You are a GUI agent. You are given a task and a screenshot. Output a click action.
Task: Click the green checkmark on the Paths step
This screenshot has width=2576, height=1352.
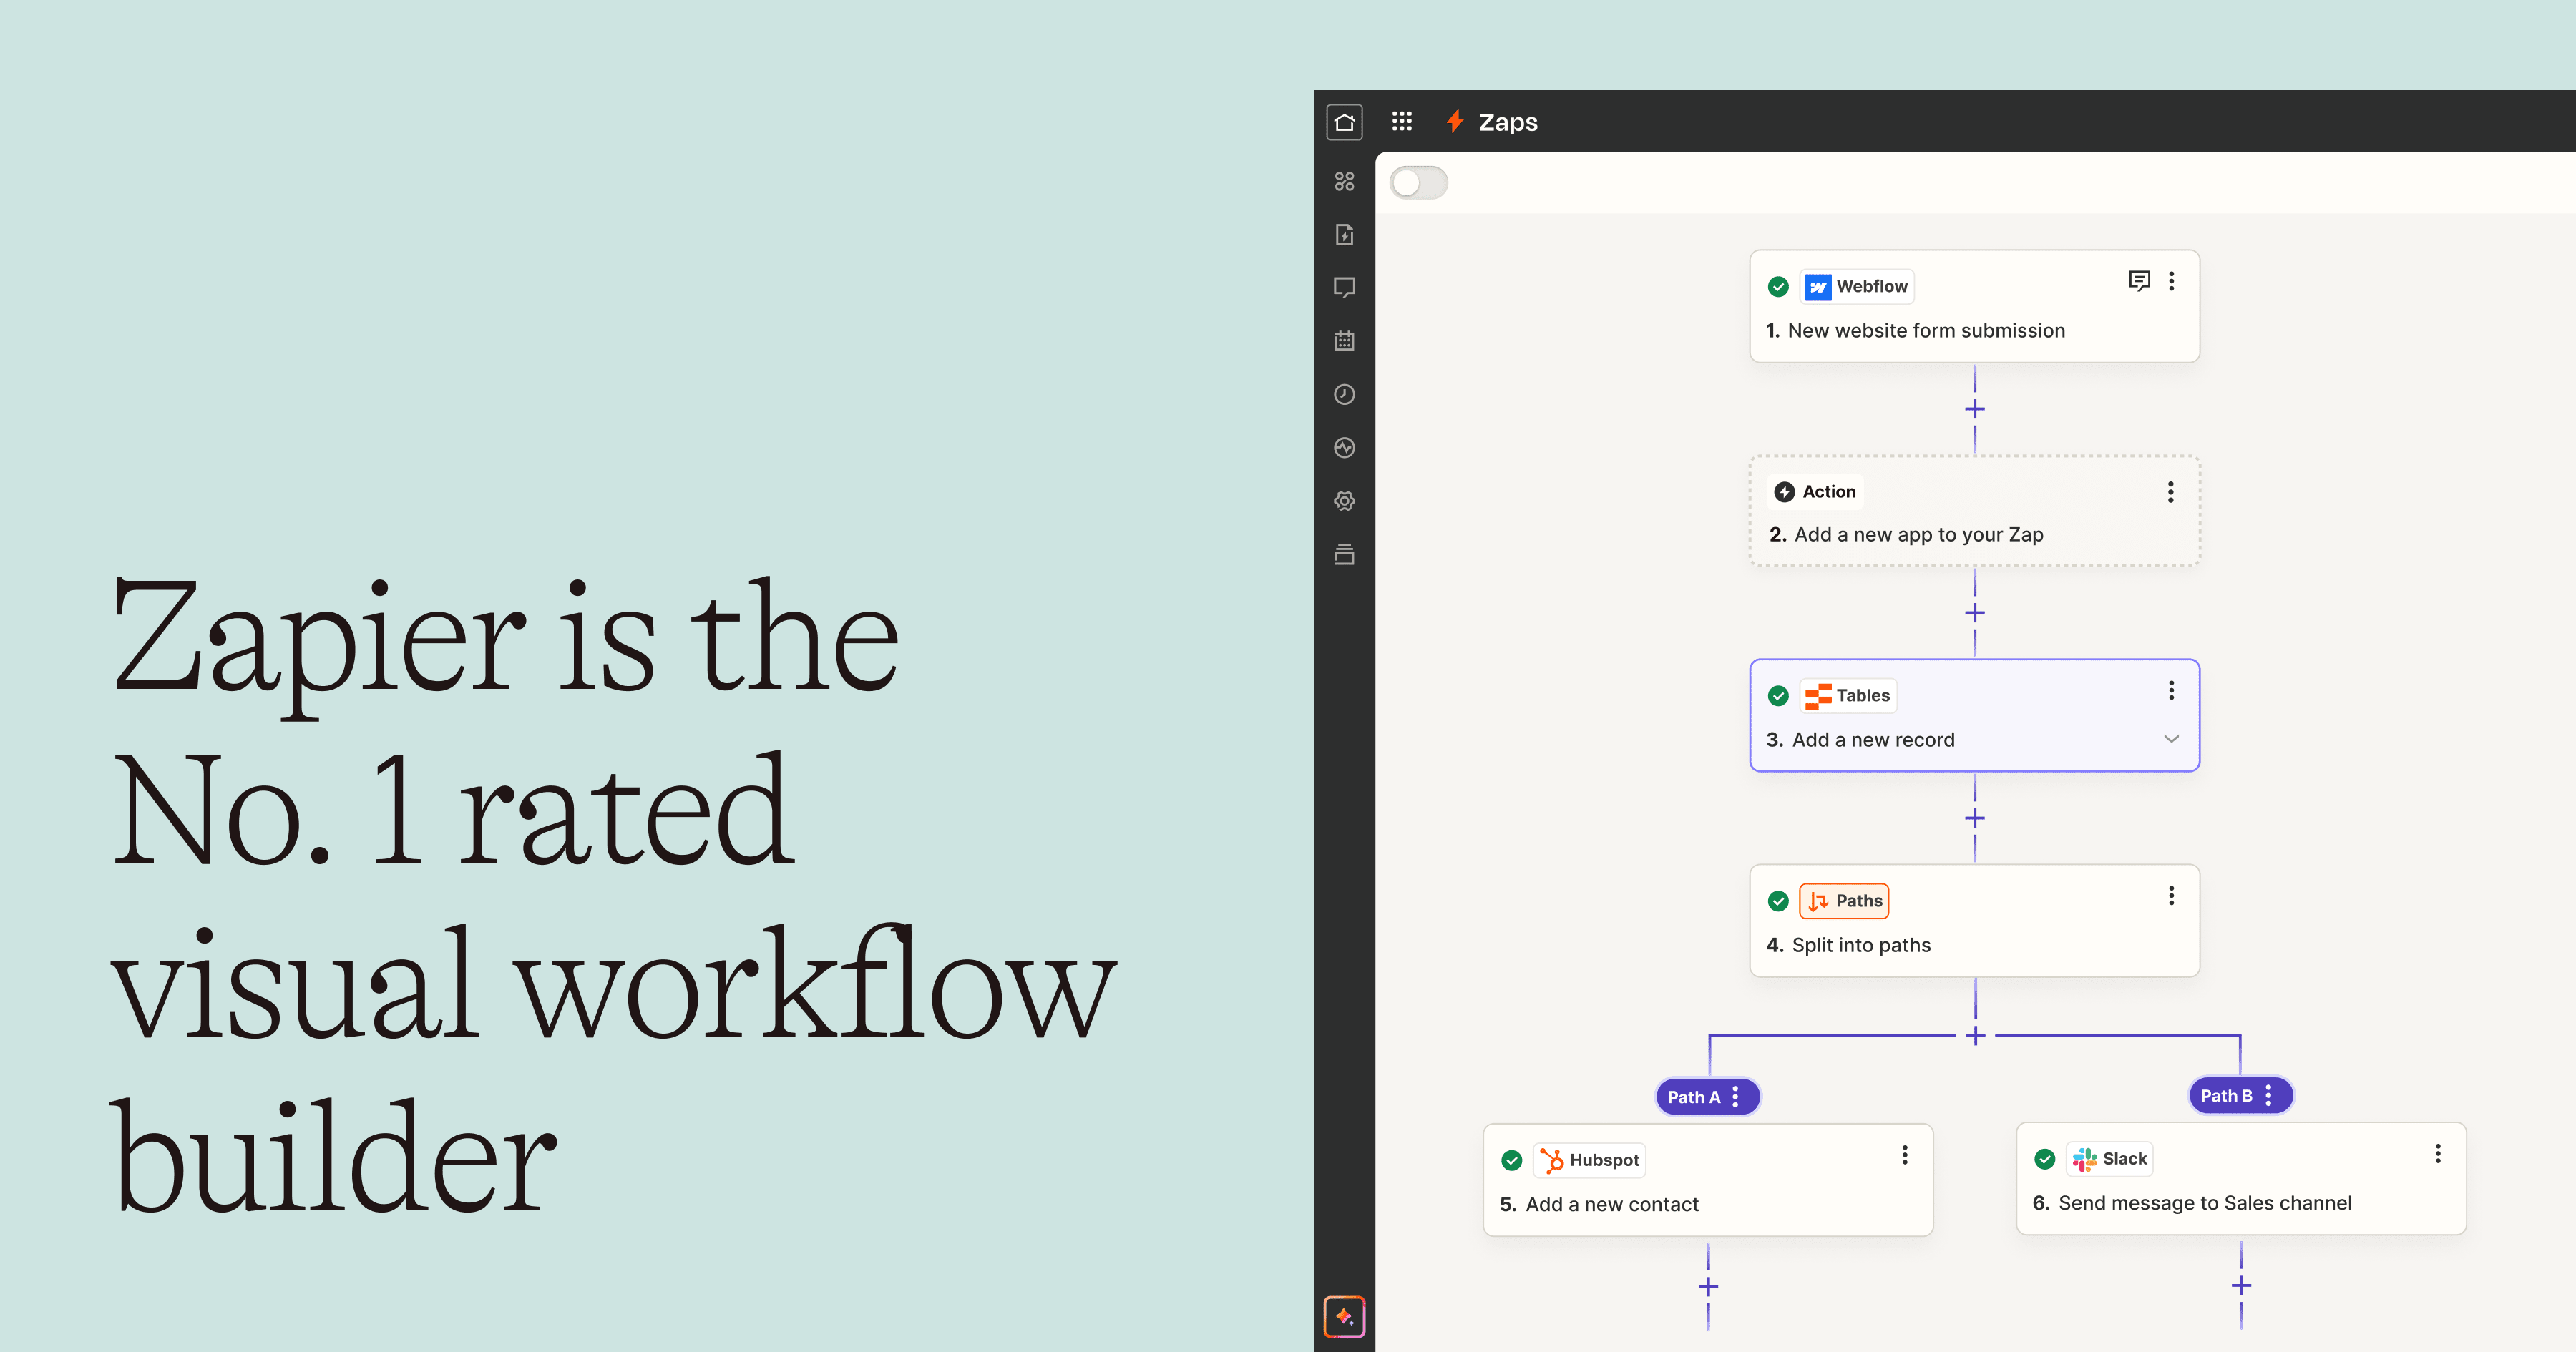pyautogui.click(x=1778, y=901)
